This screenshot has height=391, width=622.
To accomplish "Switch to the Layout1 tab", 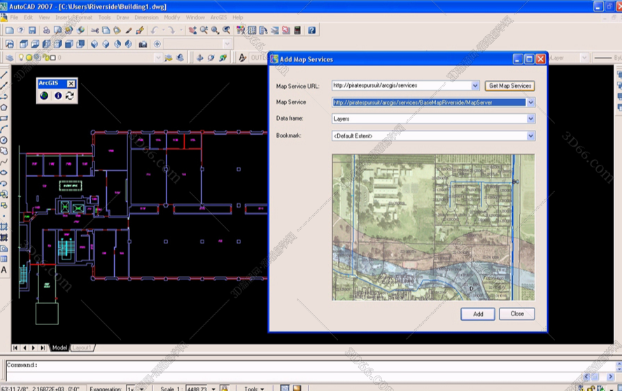I will pos(82,348).
